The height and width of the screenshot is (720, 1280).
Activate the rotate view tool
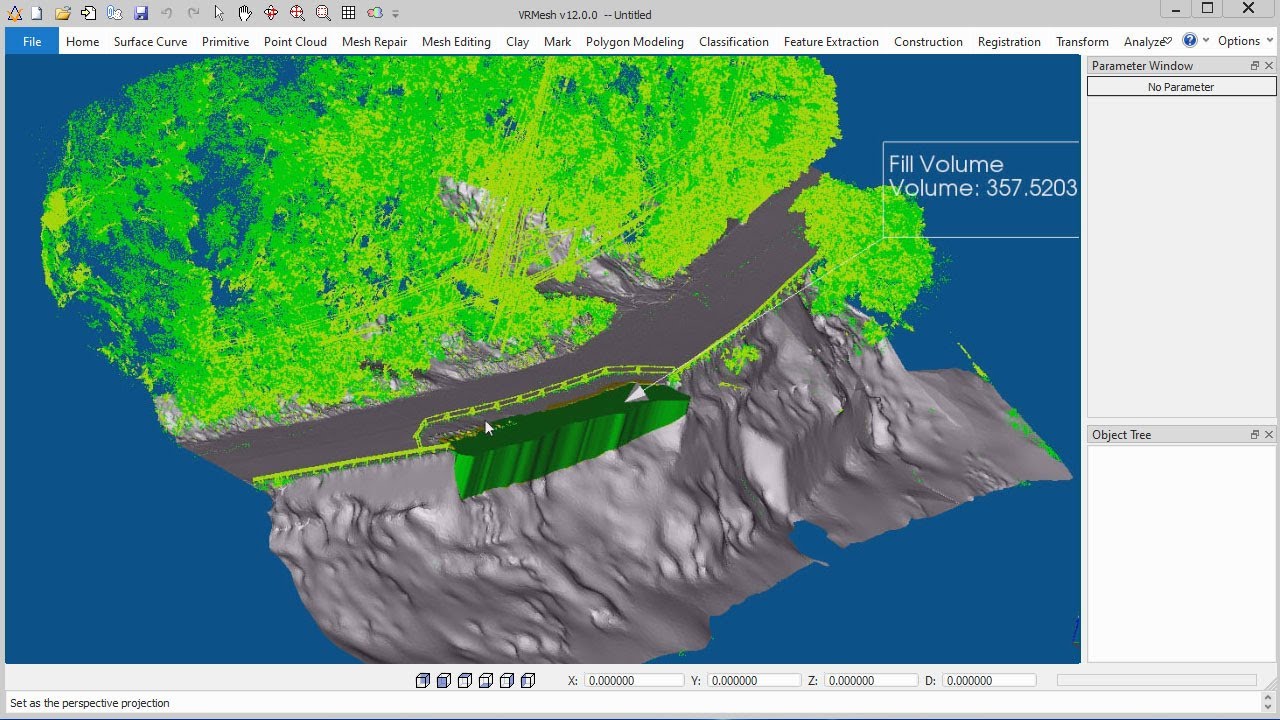point(271,13)
